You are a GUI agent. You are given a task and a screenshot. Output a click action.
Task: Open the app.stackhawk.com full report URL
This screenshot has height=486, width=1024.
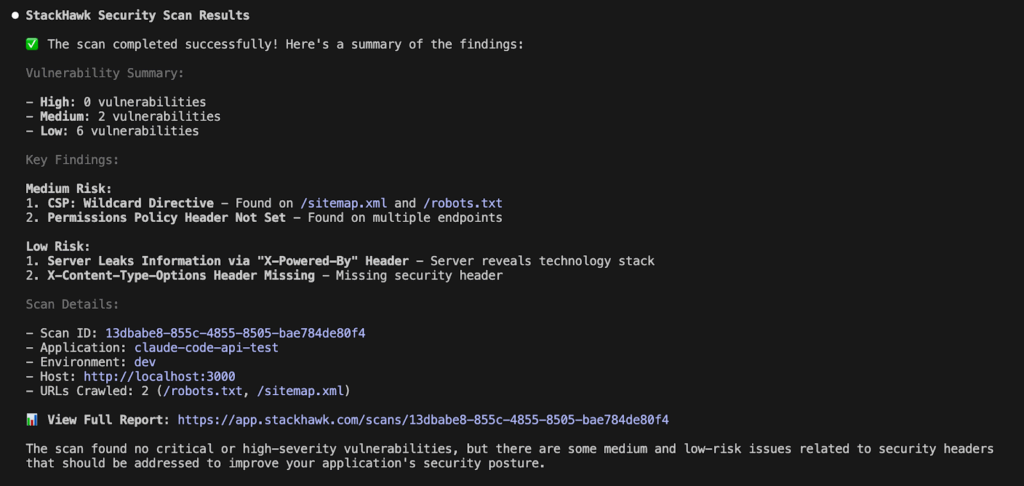(x=423, y=420)
